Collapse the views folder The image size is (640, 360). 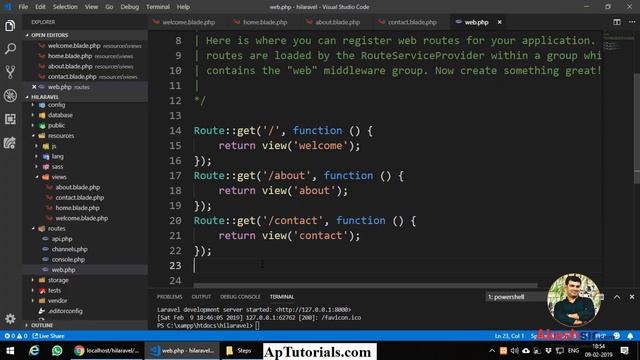pyautogui.click(x=59, y=177)
